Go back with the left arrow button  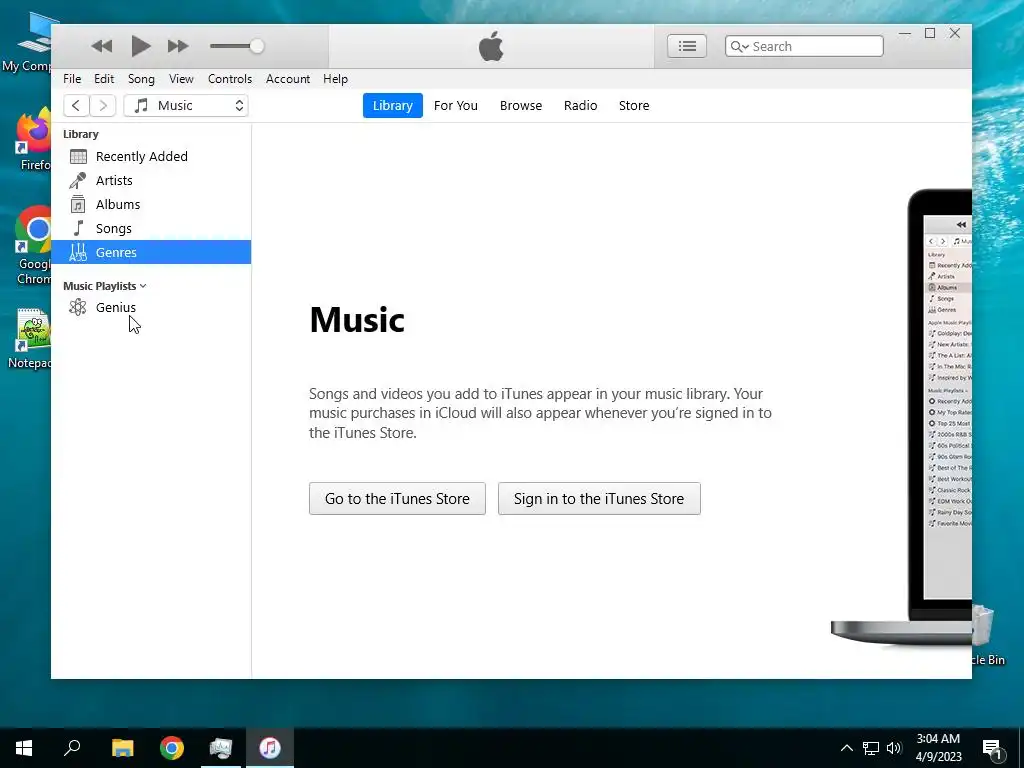[x=76, y=105]
